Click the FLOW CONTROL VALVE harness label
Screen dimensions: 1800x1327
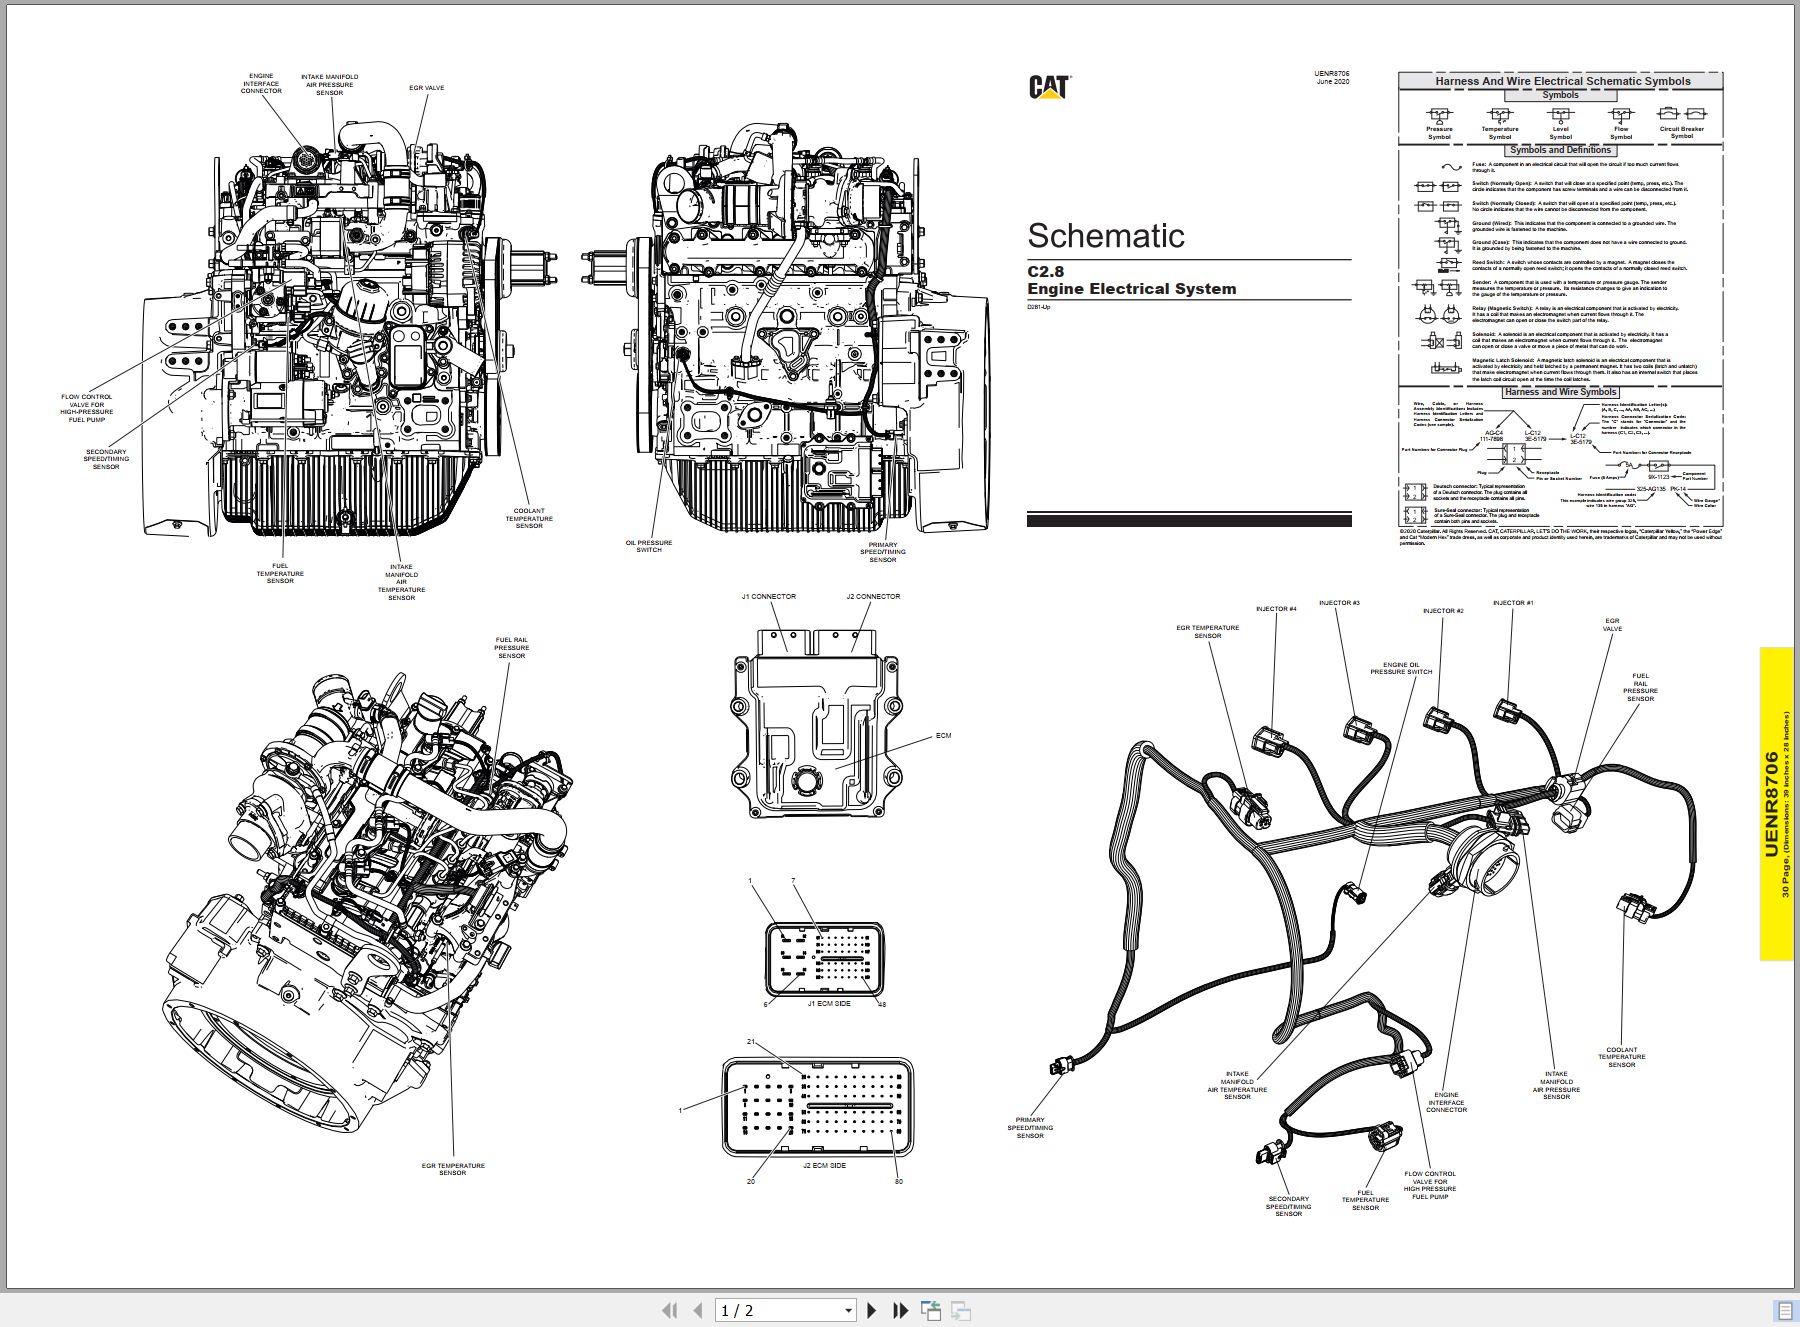pyautogui.click(x=1430, y=1185)
